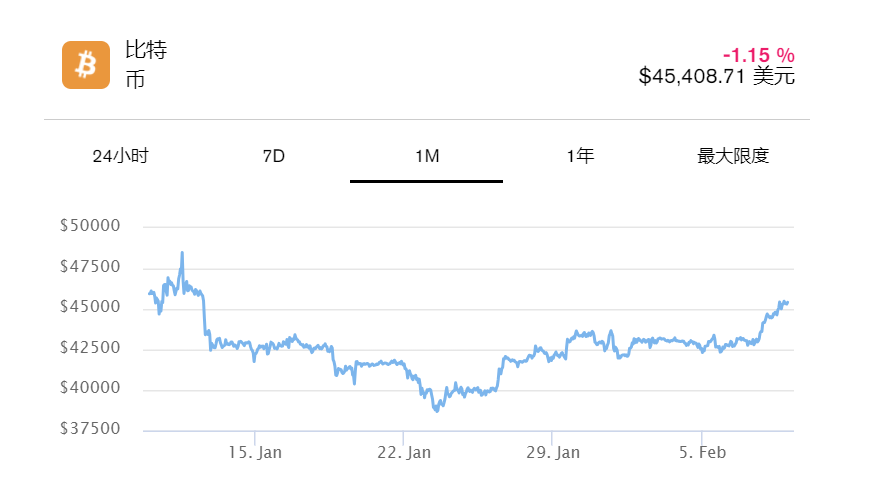Click the $50000 y-axis label
The width and height of the screenshot is (871, 480).
[x=90, y=226]
